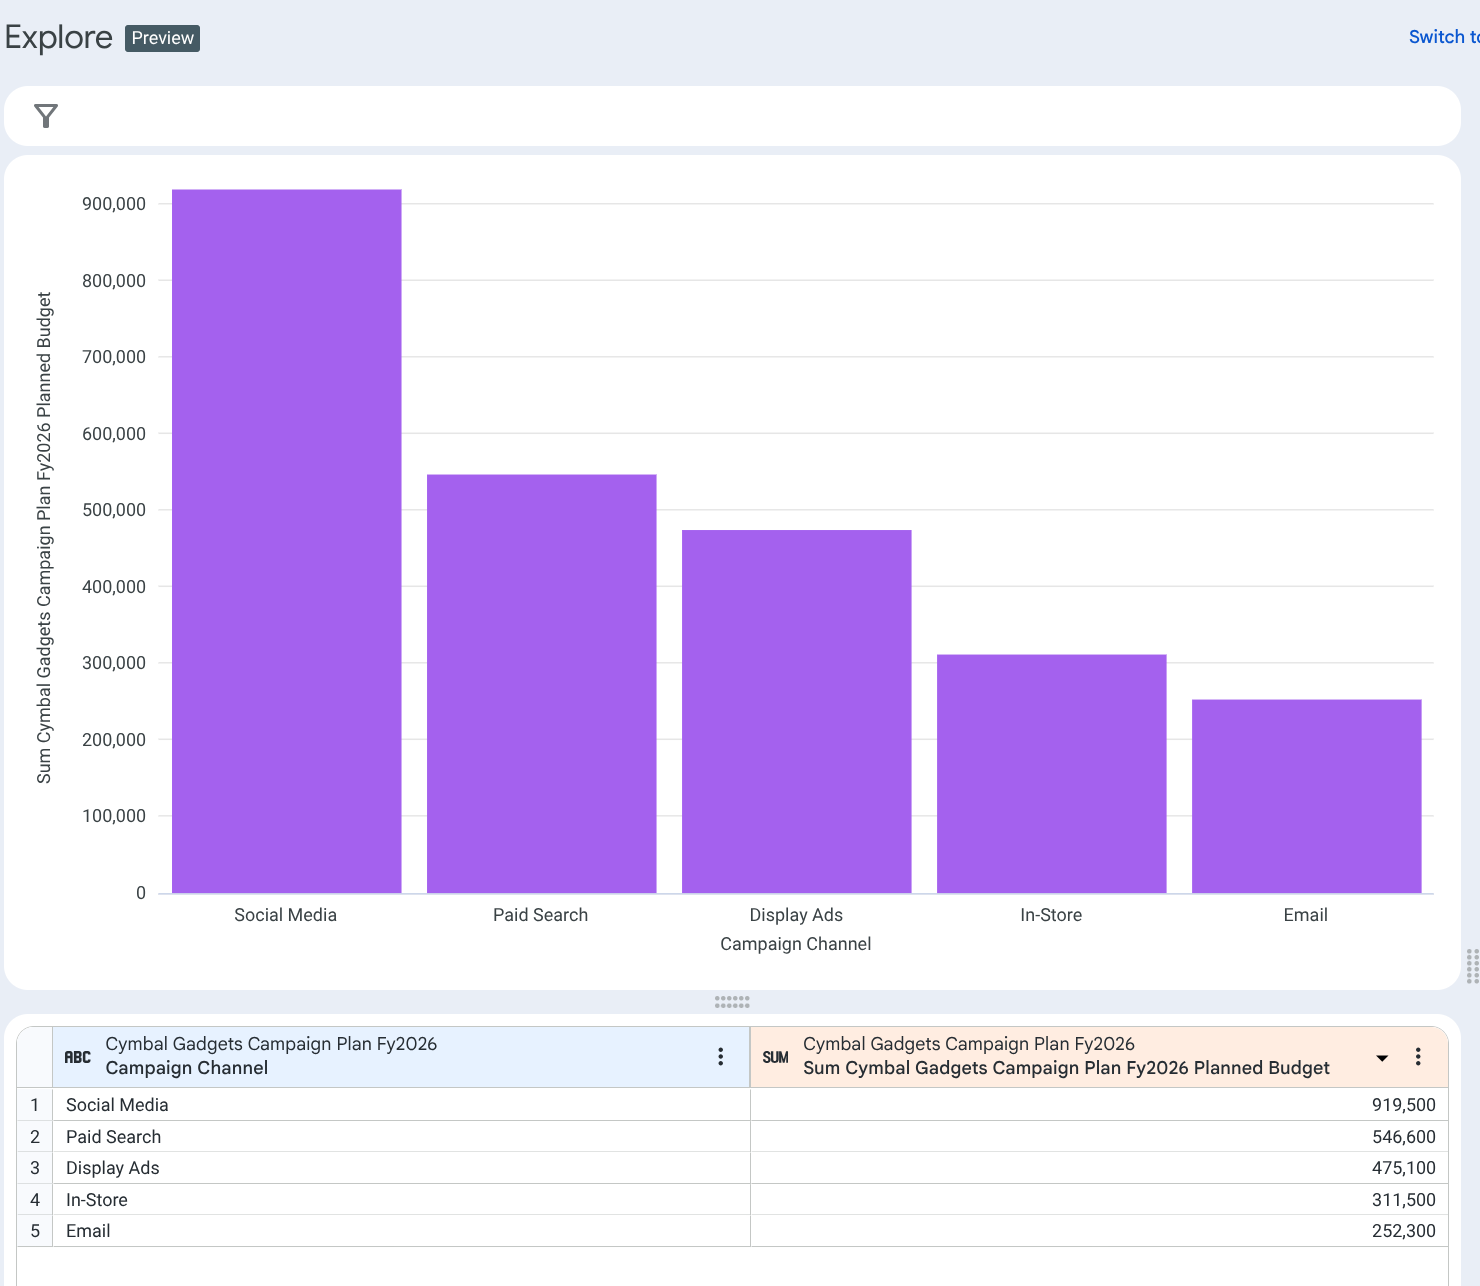
Task: Click the SUM aggregation icon on Planned Budget column
Action: click(775, 1057)
